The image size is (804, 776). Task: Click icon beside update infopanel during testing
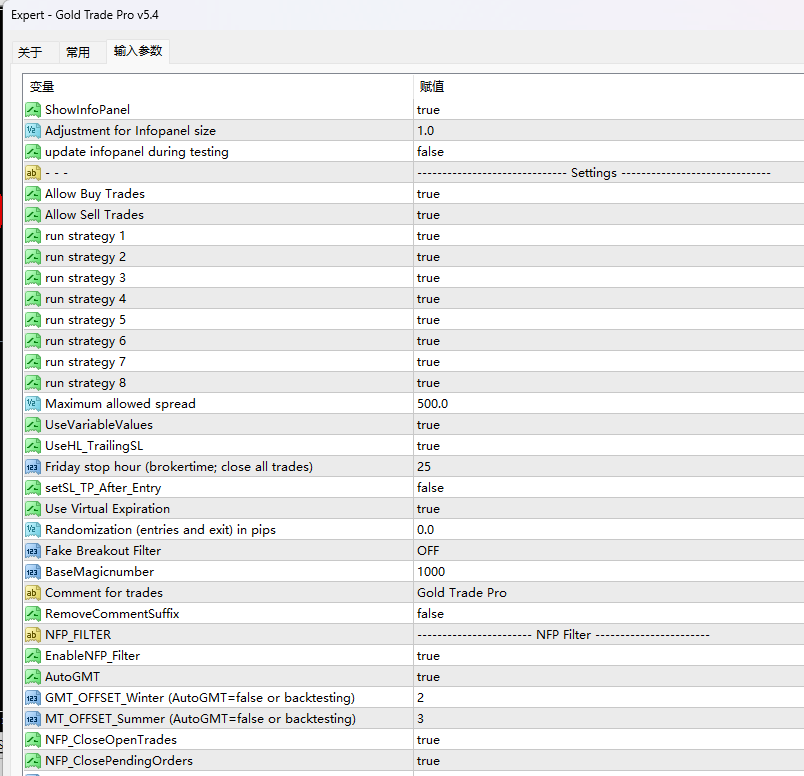pyautogui.click(x=33, y=152)
